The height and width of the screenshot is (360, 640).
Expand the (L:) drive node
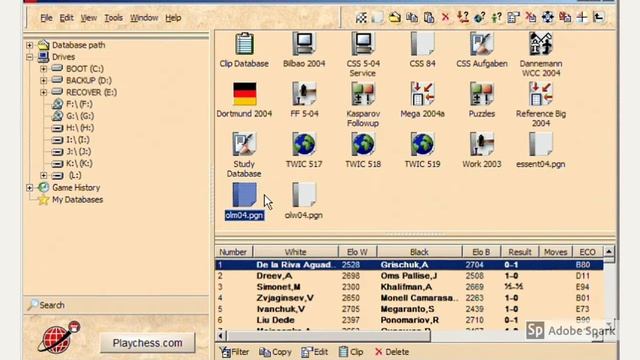point(43,175)
